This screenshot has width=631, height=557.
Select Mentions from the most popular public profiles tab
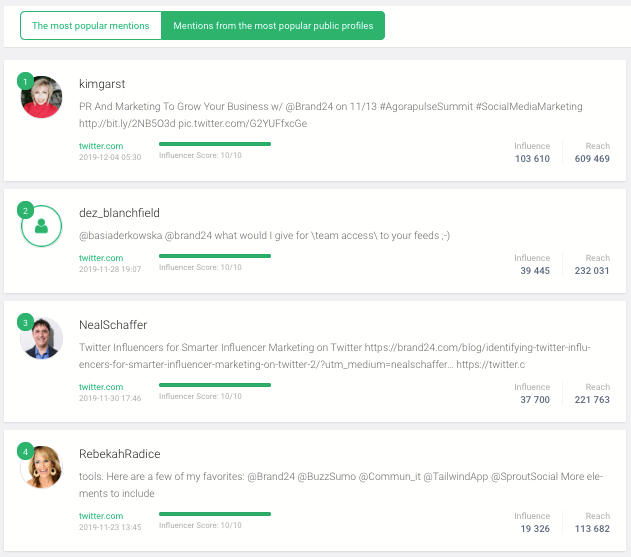coord(273,25)
